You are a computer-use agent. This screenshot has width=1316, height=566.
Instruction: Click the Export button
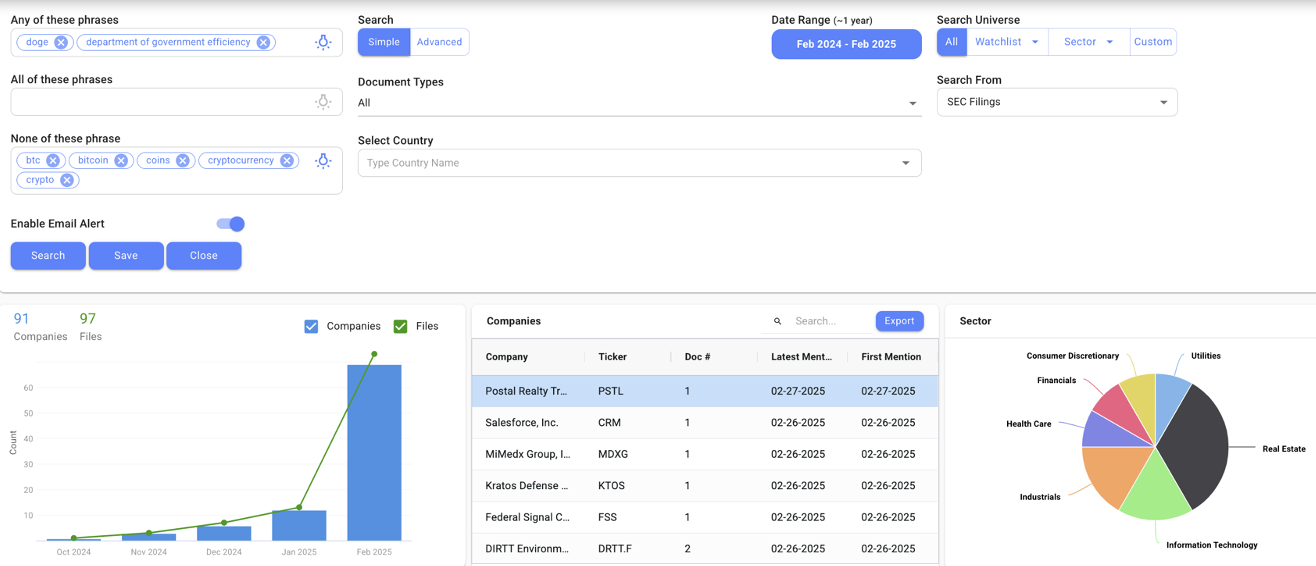tap(899, 321)
